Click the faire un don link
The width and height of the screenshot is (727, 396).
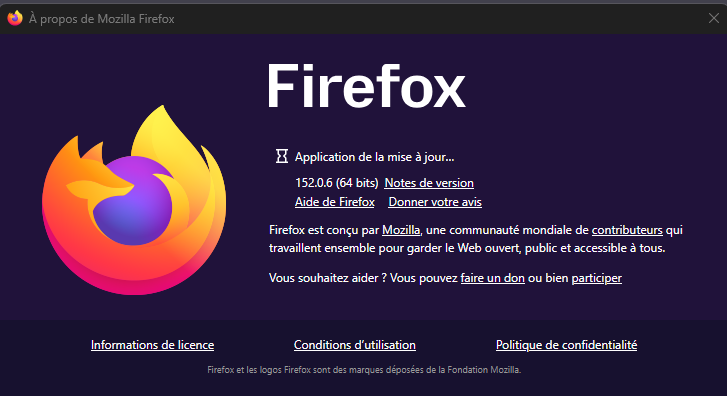pyautogui.click(x=492, y=278)
